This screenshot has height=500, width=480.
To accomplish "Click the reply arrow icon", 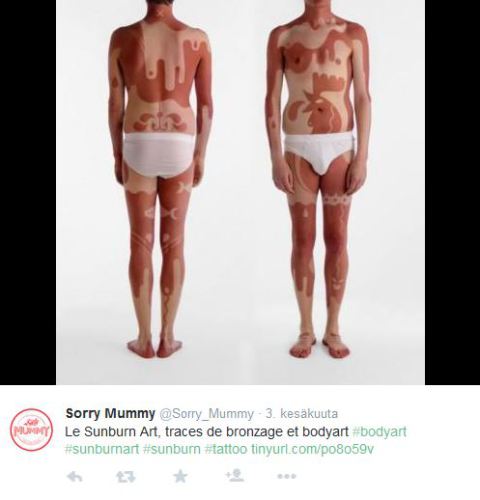I will tap(75, 477).
